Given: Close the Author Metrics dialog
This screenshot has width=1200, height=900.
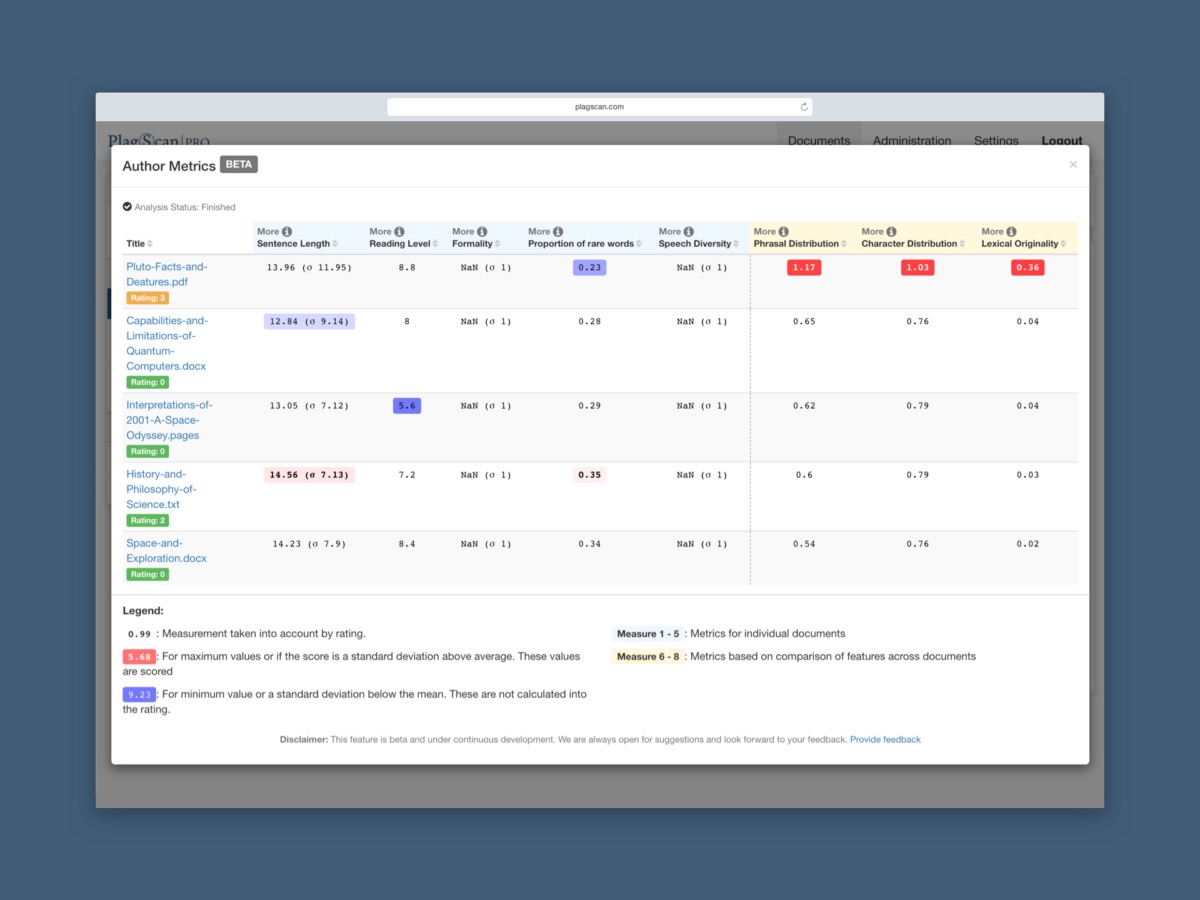Looking at the screenshot, I should click(1073, 165).
